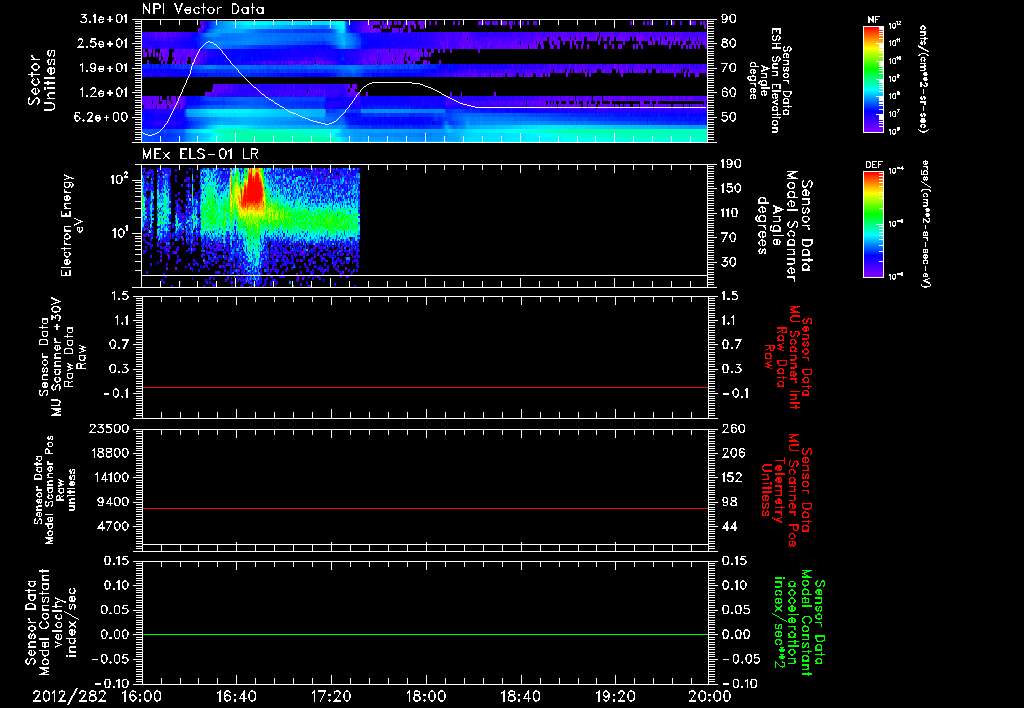The height and width of the screenshot is (708, 1024).
Task: Click the 152 telemetry axis tick label
Action: [732, 477]
